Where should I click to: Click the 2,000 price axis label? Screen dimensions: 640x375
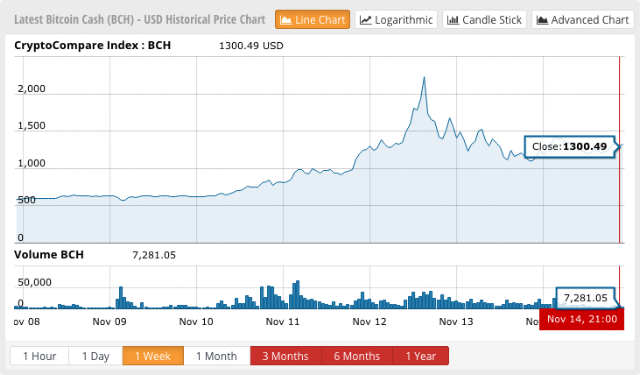tap(31, 89)
